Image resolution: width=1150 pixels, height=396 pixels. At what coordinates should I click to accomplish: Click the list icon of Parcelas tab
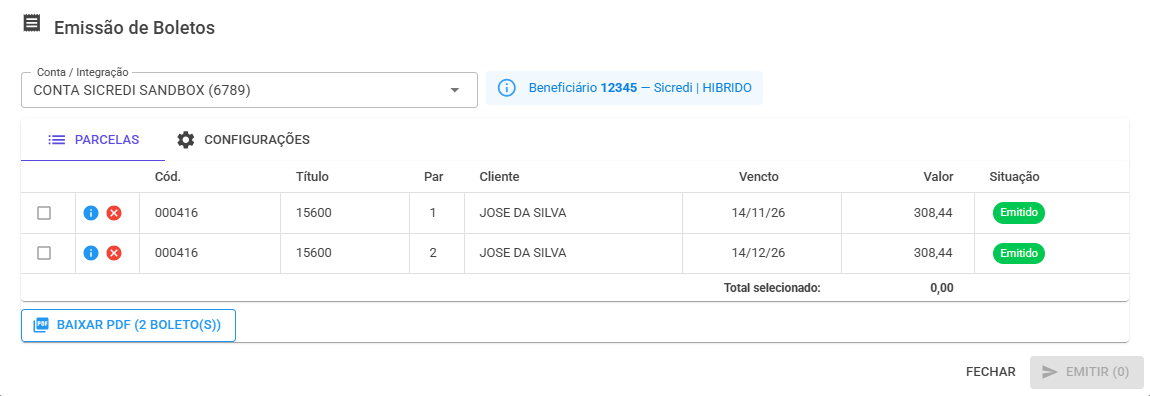pos(57,139)
